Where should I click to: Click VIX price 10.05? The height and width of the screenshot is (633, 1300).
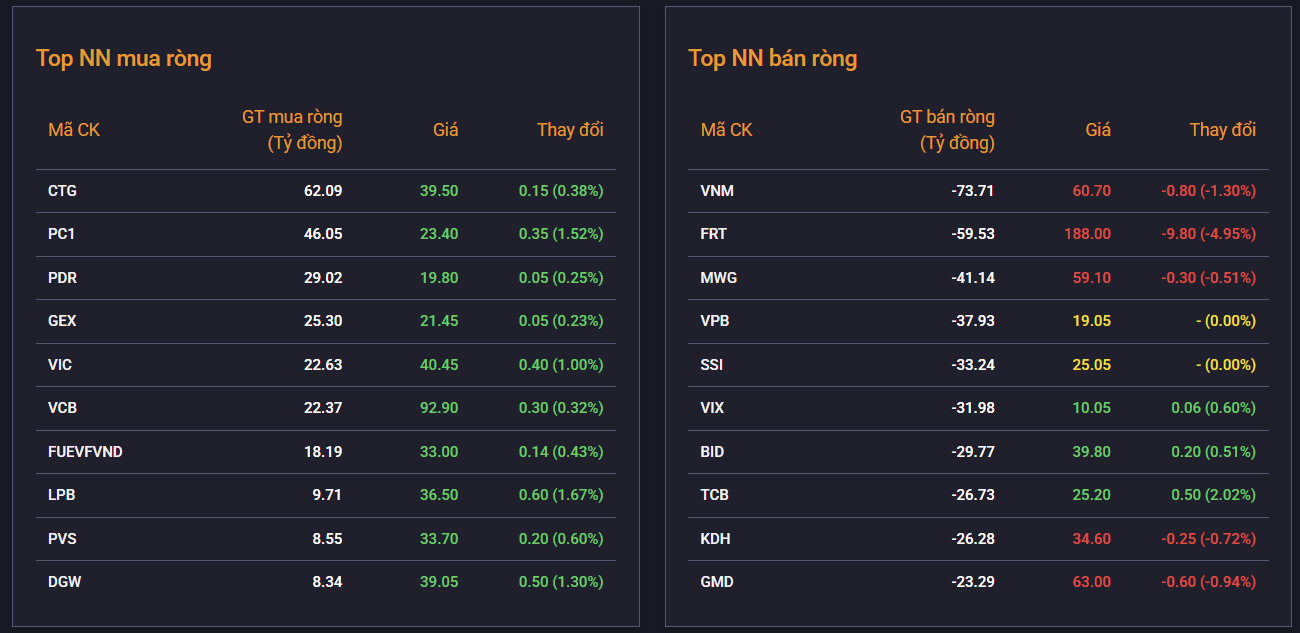(x=1092, y=408)
